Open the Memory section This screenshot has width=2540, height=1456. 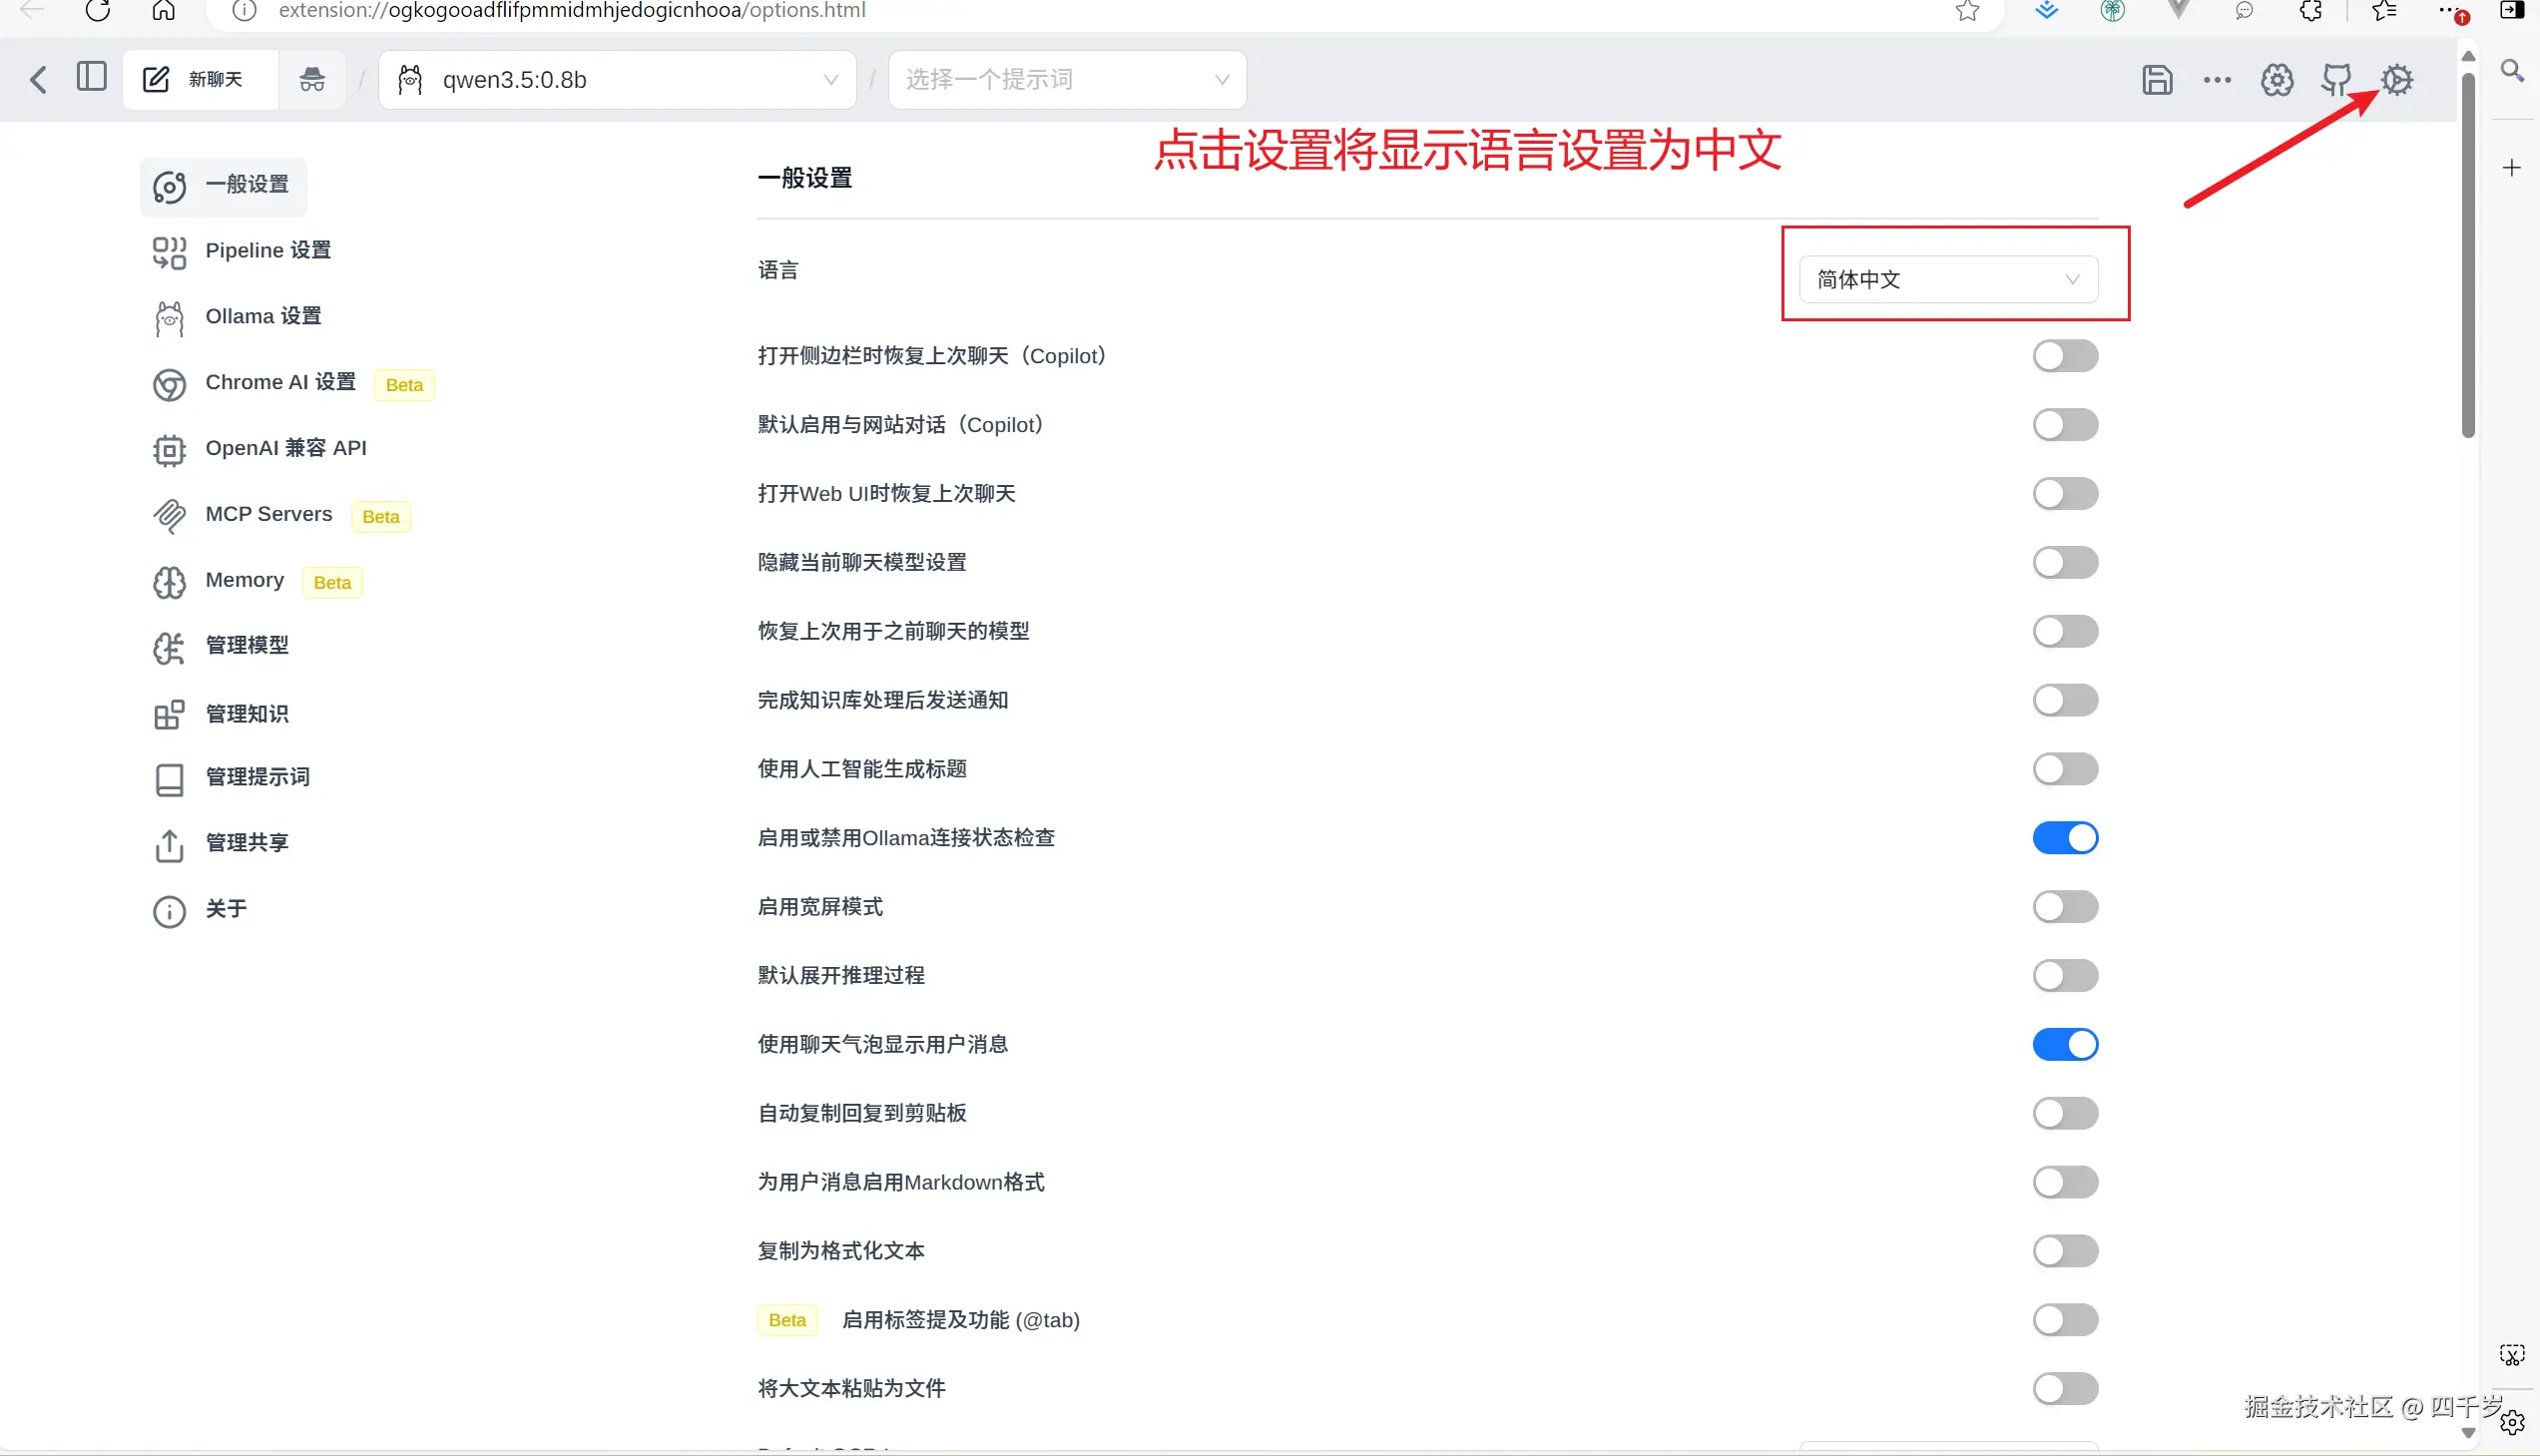[x=244, y=580]
